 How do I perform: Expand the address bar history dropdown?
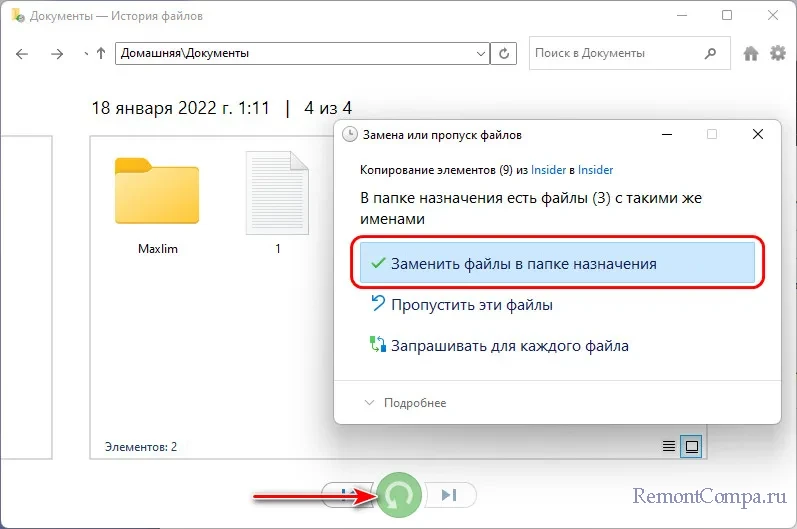click(482, 53)
